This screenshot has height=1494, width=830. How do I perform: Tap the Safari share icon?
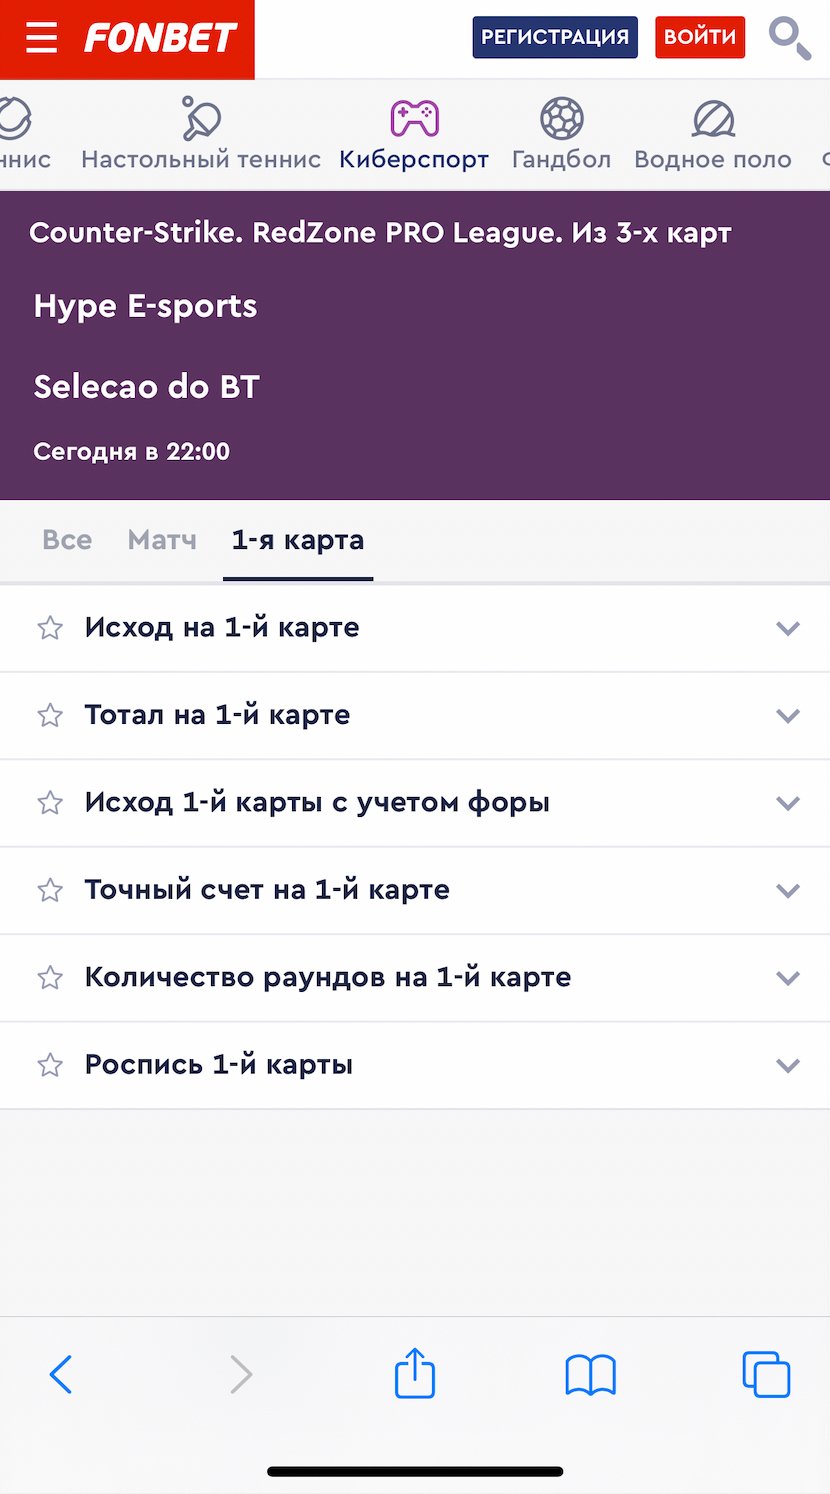pos(414,1374)
